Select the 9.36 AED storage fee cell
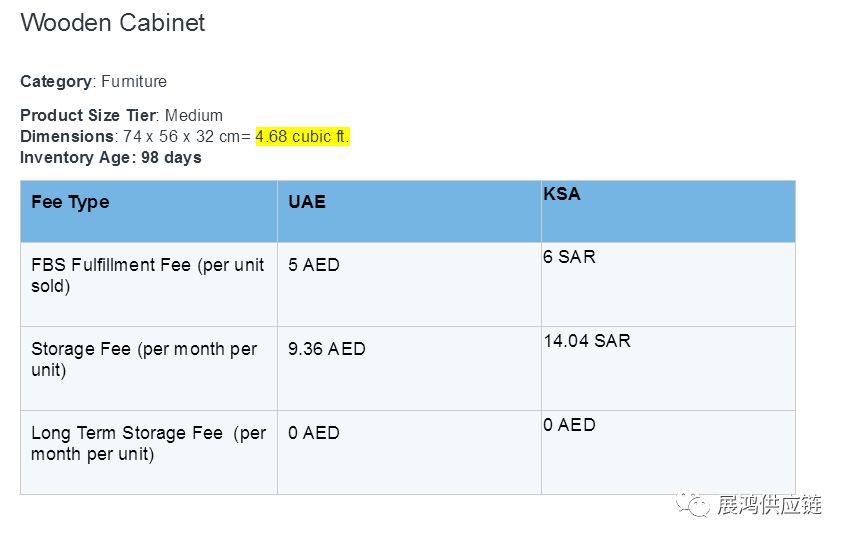849x542 pixels. [x=327, y=349]
